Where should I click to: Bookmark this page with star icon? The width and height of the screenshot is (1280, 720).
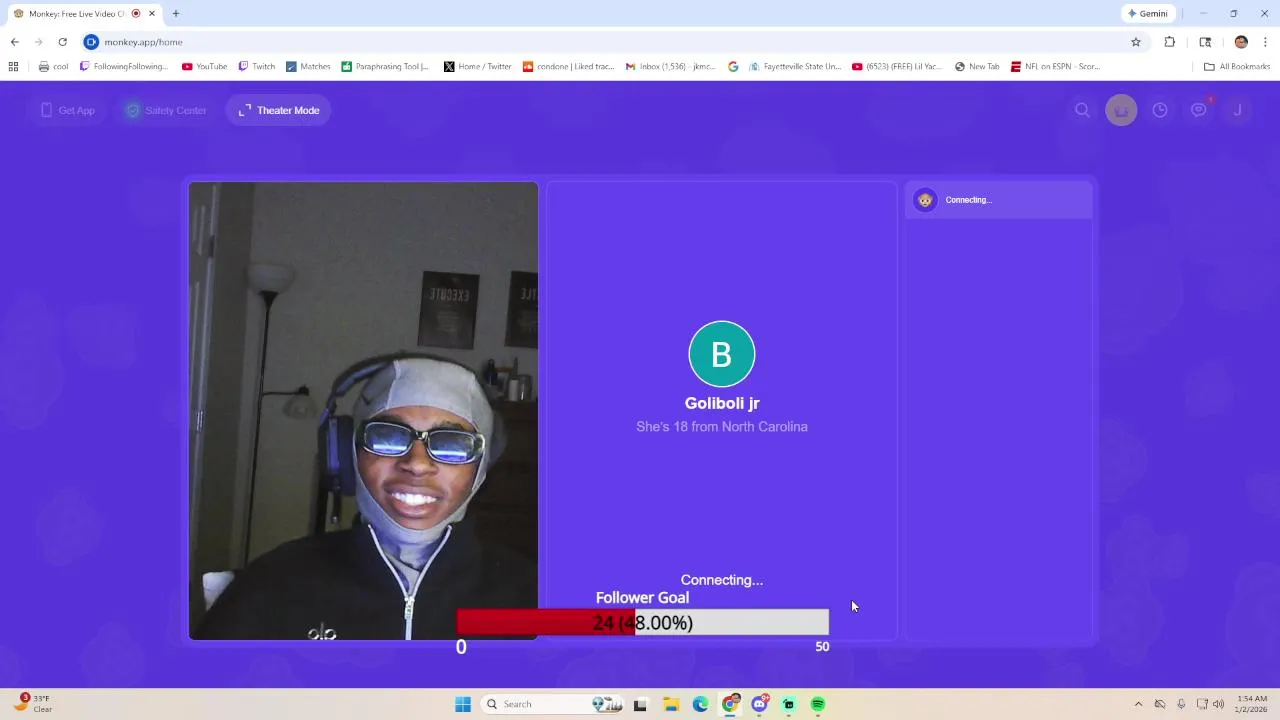(x=1136, y=42)
